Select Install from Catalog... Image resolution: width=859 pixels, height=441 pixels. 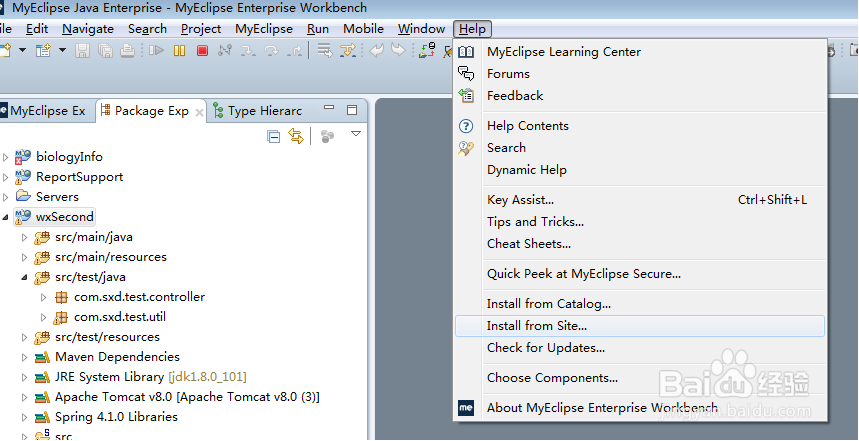coord(640,303)
